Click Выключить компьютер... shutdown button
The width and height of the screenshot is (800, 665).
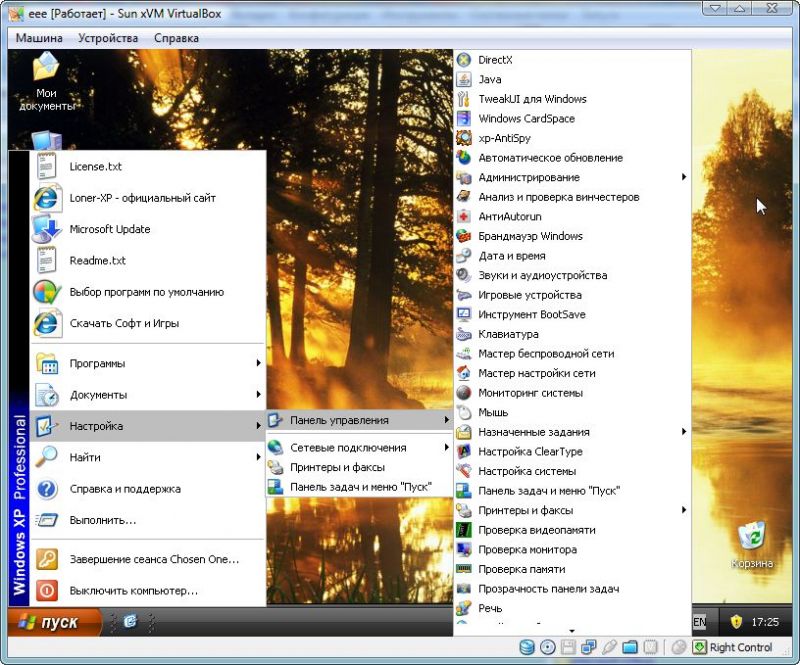(x=133, y=590)
